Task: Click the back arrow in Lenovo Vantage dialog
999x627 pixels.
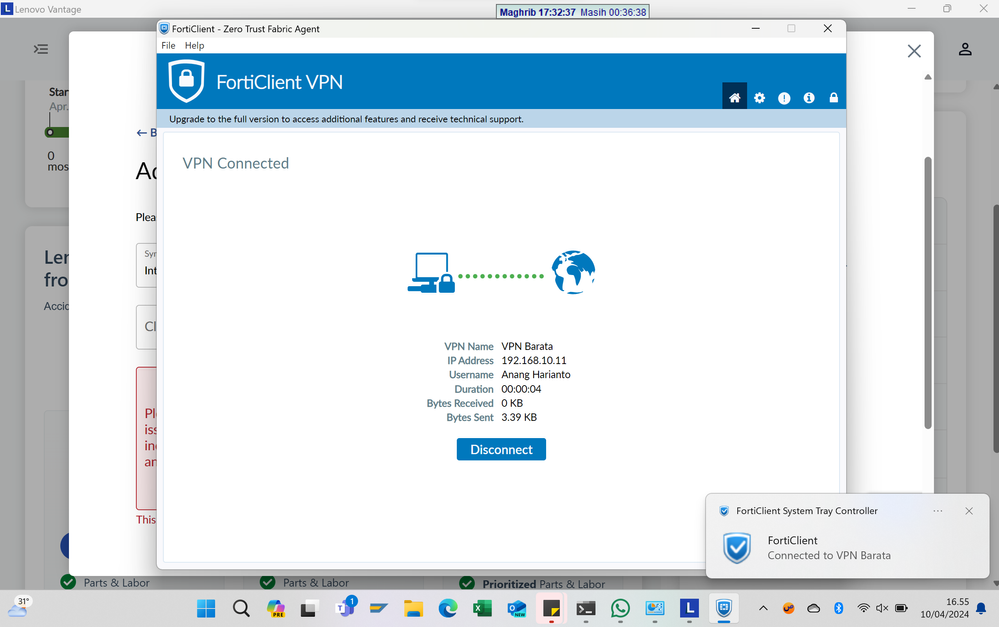Action: coord(141,133)
